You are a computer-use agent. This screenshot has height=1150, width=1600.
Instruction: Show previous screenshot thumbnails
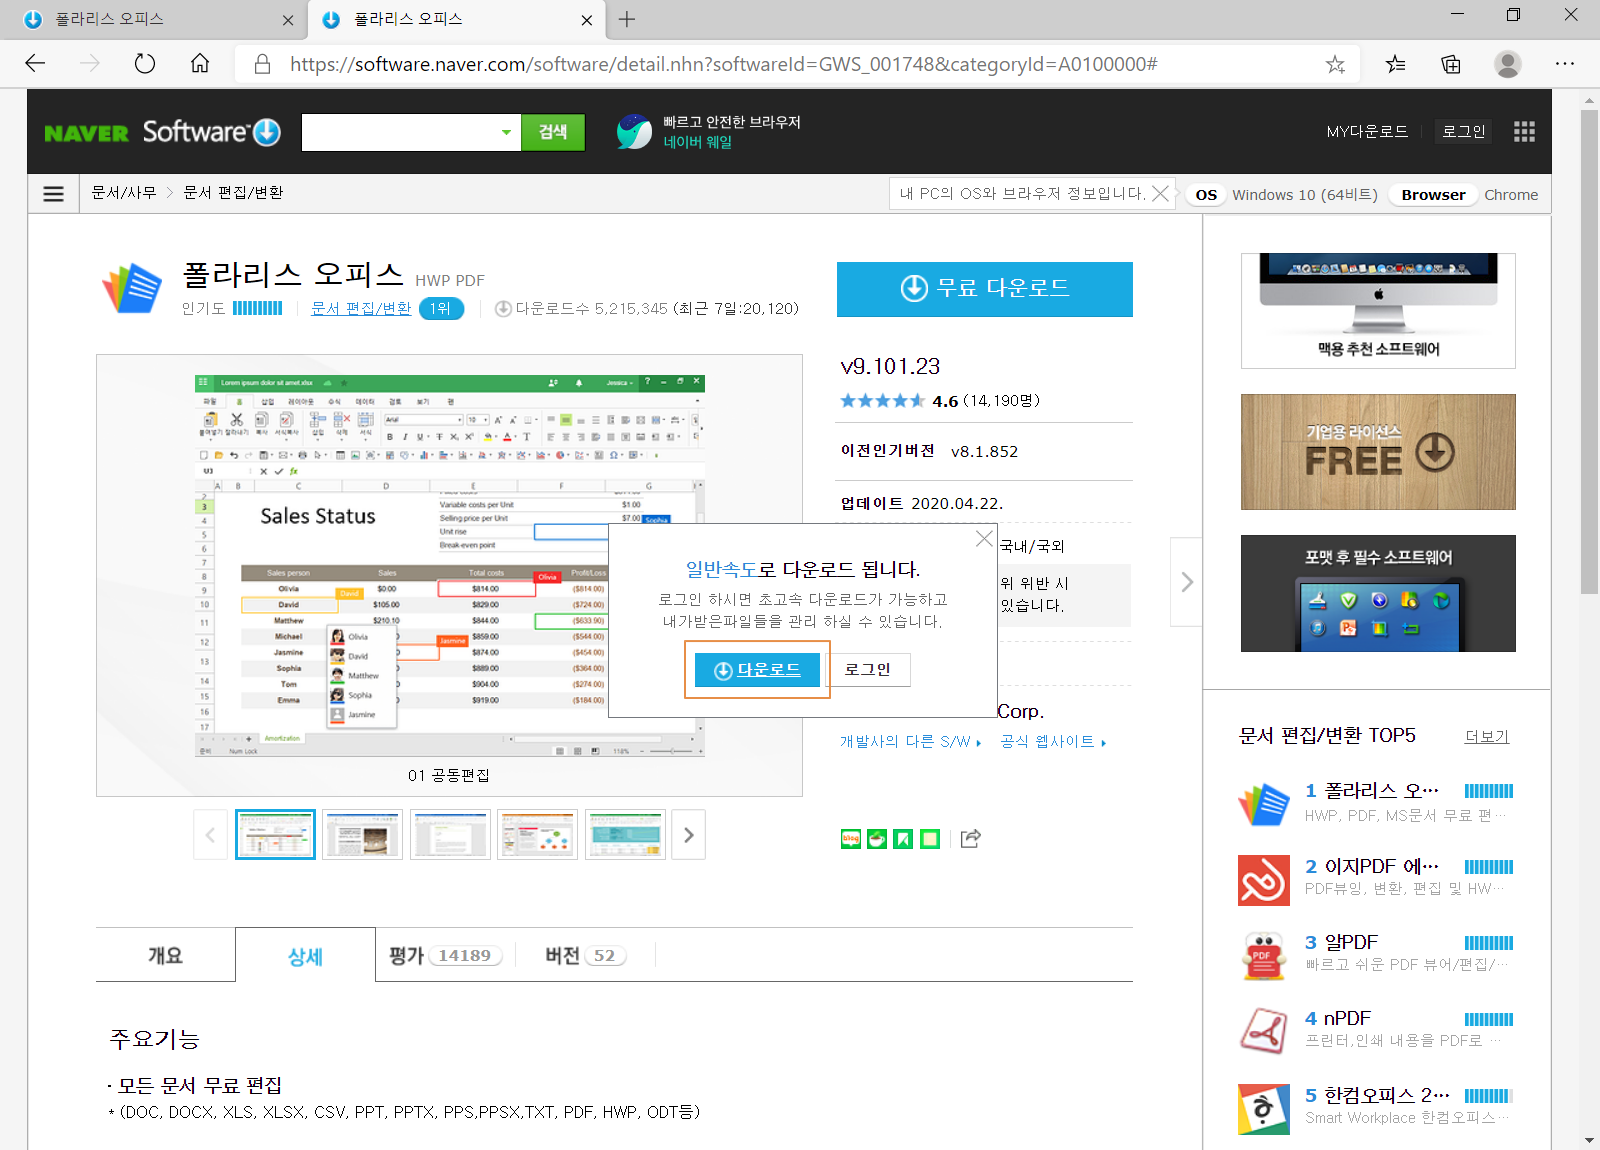(210, 835)
